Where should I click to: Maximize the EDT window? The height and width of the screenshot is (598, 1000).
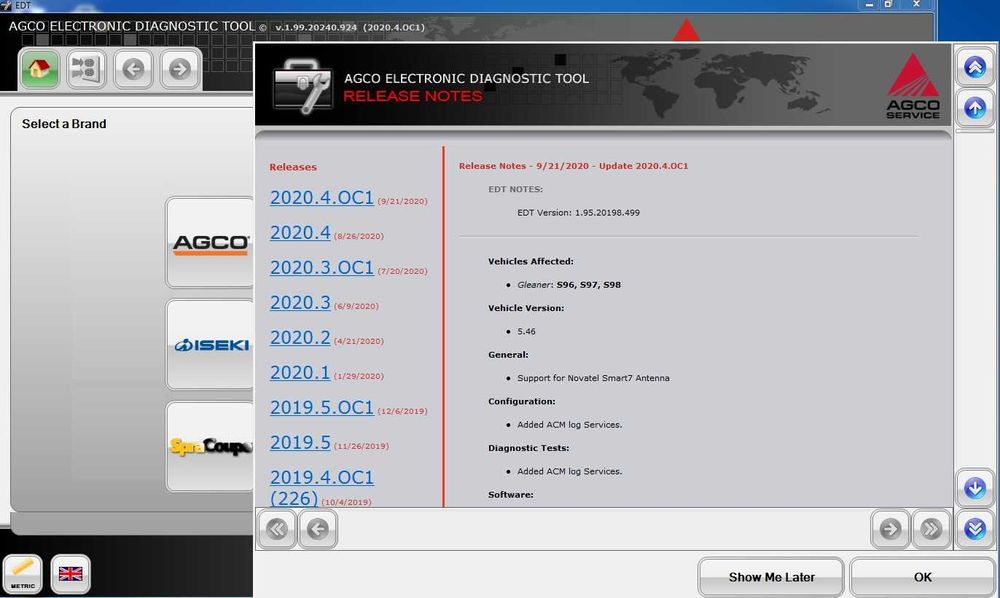(x=888, y=4)
